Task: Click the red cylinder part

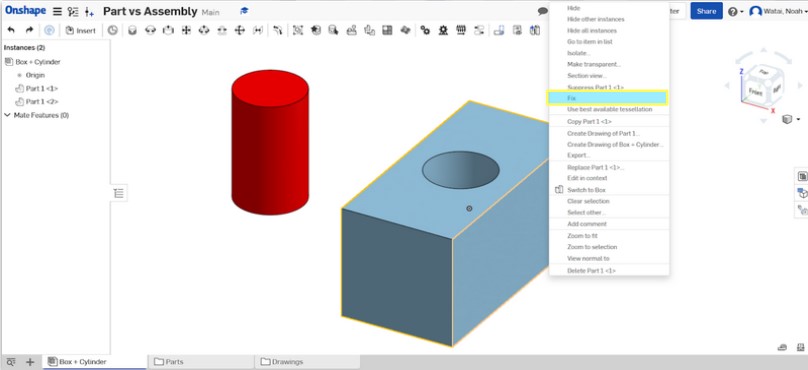Action: [x=270, y=142]
